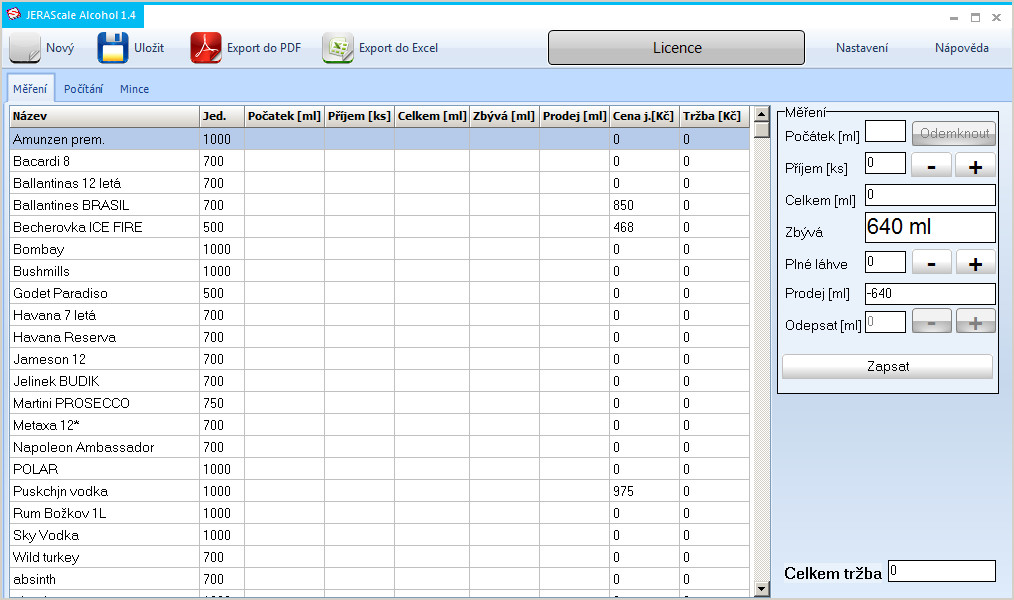Select the Jelinek BUDIK row
This screenshot has height=600, width=1014.
tap(380, 381)
